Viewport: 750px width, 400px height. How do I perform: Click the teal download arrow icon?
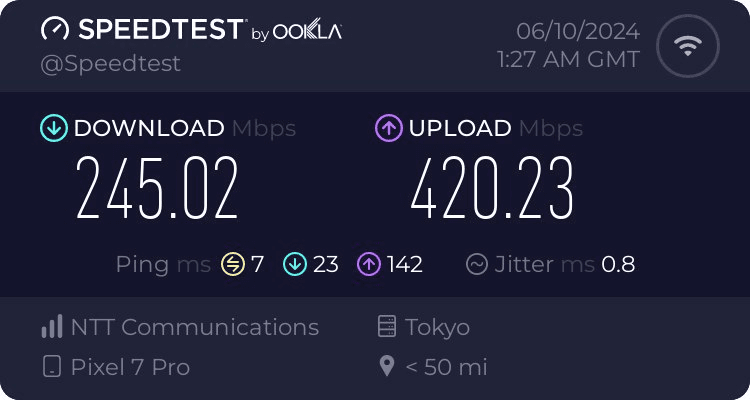(53, 128)
